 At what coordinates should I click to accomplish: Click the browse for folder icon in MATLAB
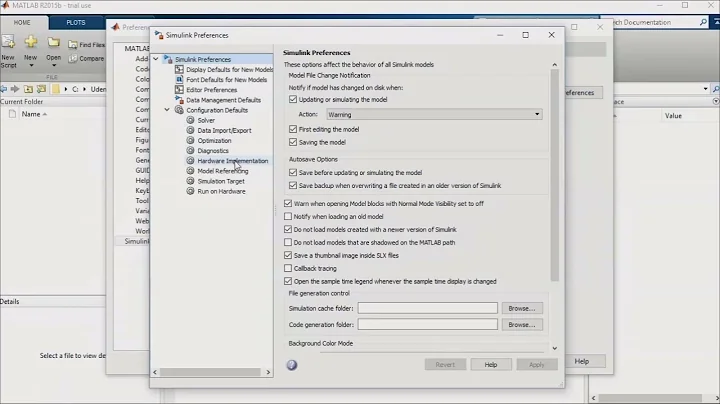pos(41,89)
